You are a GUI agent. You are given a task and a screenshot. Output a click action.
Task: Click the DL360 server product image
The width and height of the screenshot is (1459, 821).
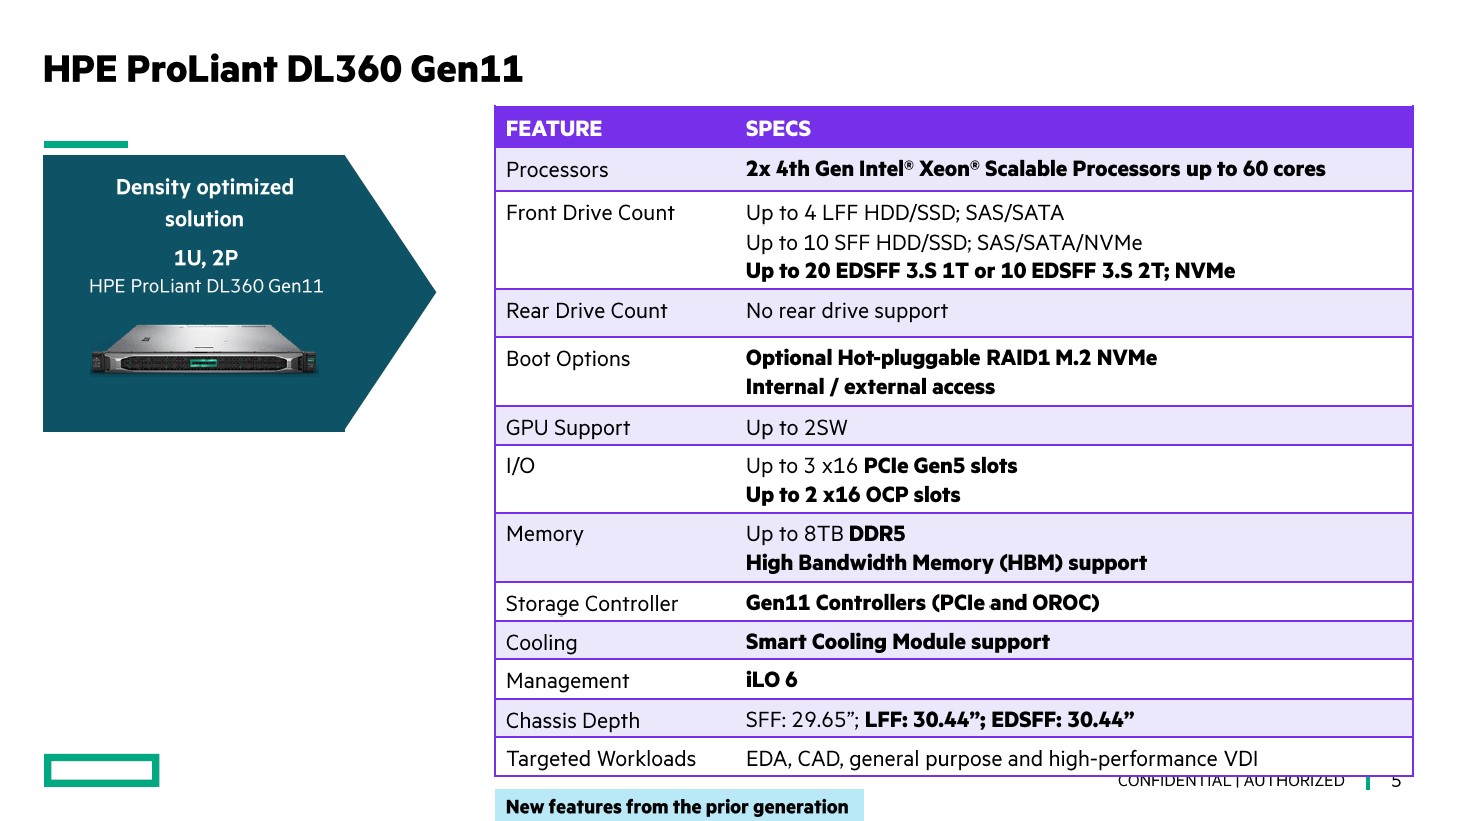204,349
